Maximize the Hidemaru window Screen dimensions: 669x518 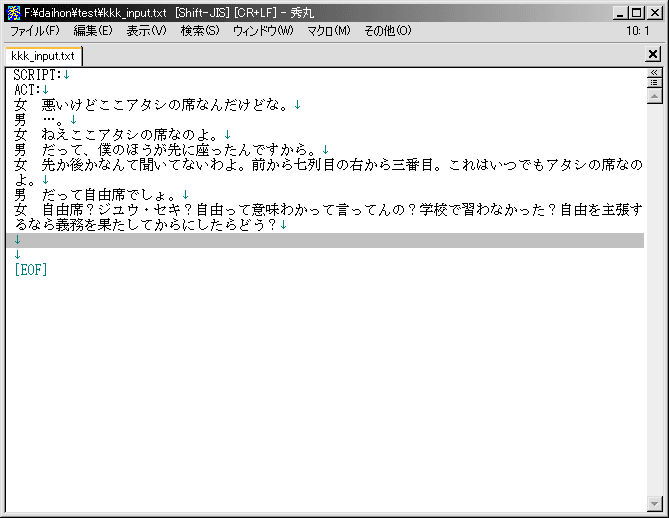point(636,13)
